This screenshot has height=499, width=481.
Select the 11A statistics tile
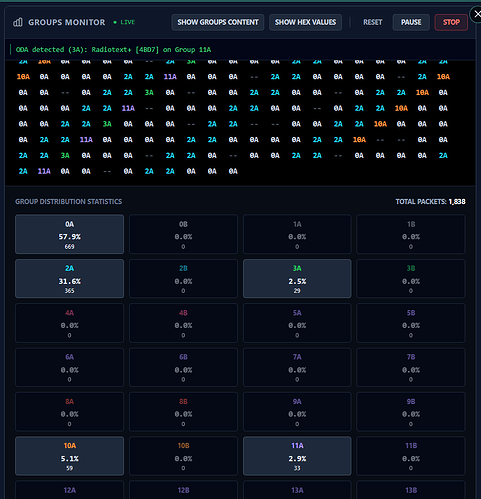tap(297, 456)
